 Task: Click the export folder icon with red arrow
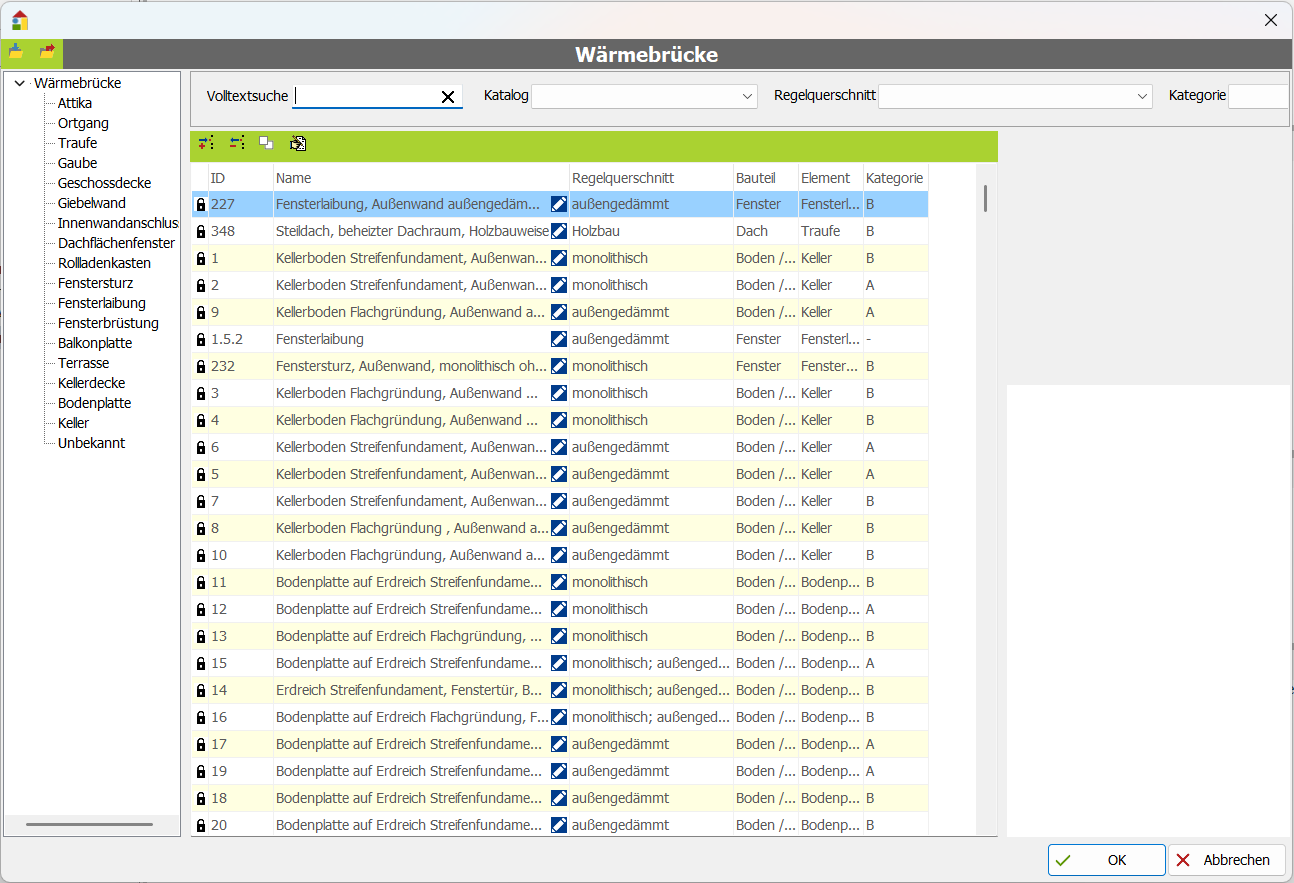47,52
